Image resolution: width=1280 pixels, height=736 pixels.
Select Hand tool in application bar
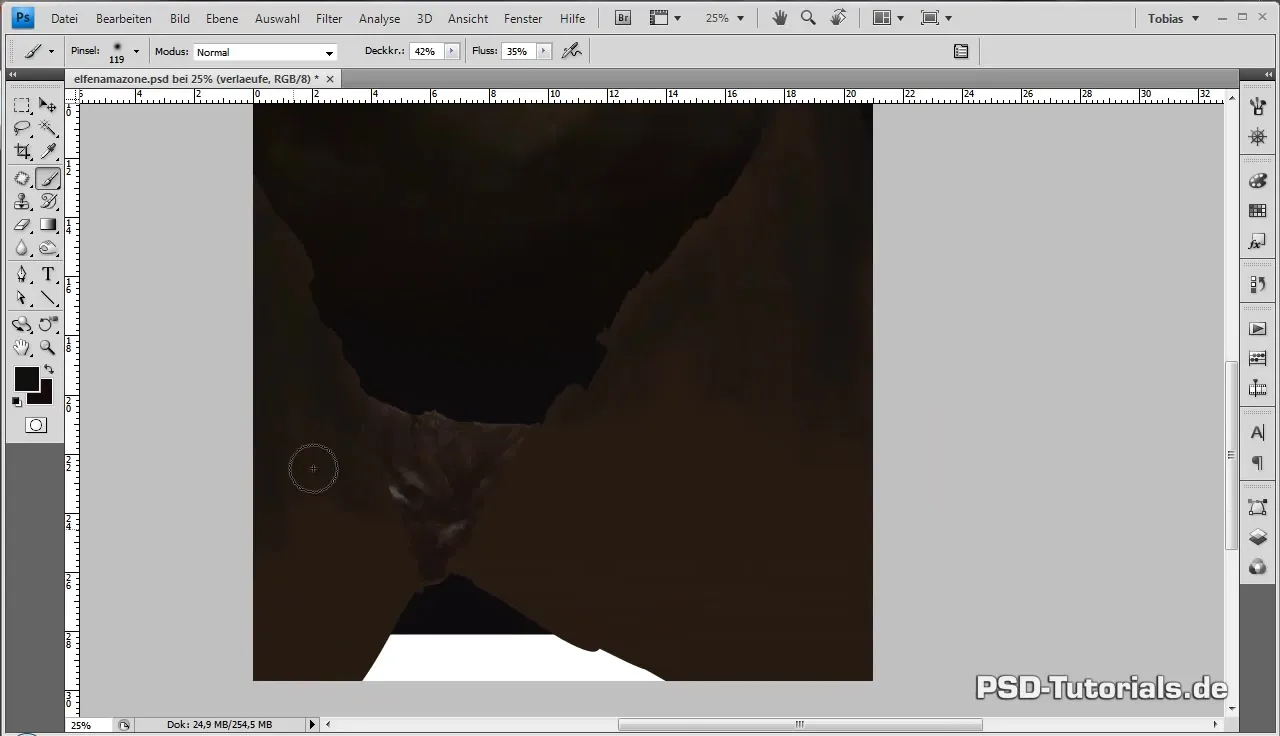pos(779,18)
